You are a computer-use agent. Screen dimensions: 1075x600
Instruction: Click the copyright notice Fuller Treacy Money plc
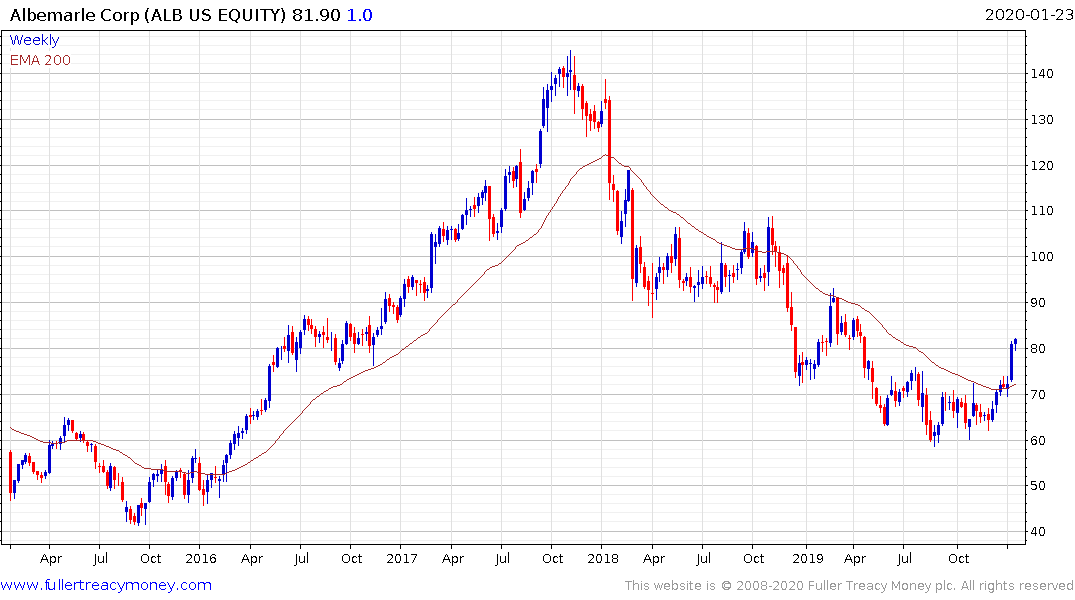tap(882, 586)
